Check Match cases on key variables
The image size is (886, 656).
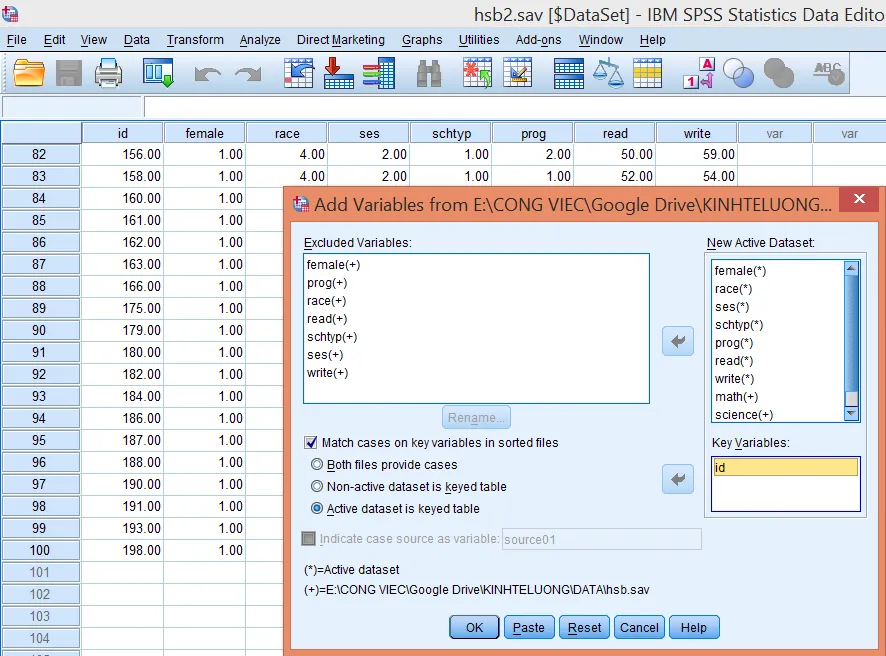pyautogui.click(x=311, y=443)
